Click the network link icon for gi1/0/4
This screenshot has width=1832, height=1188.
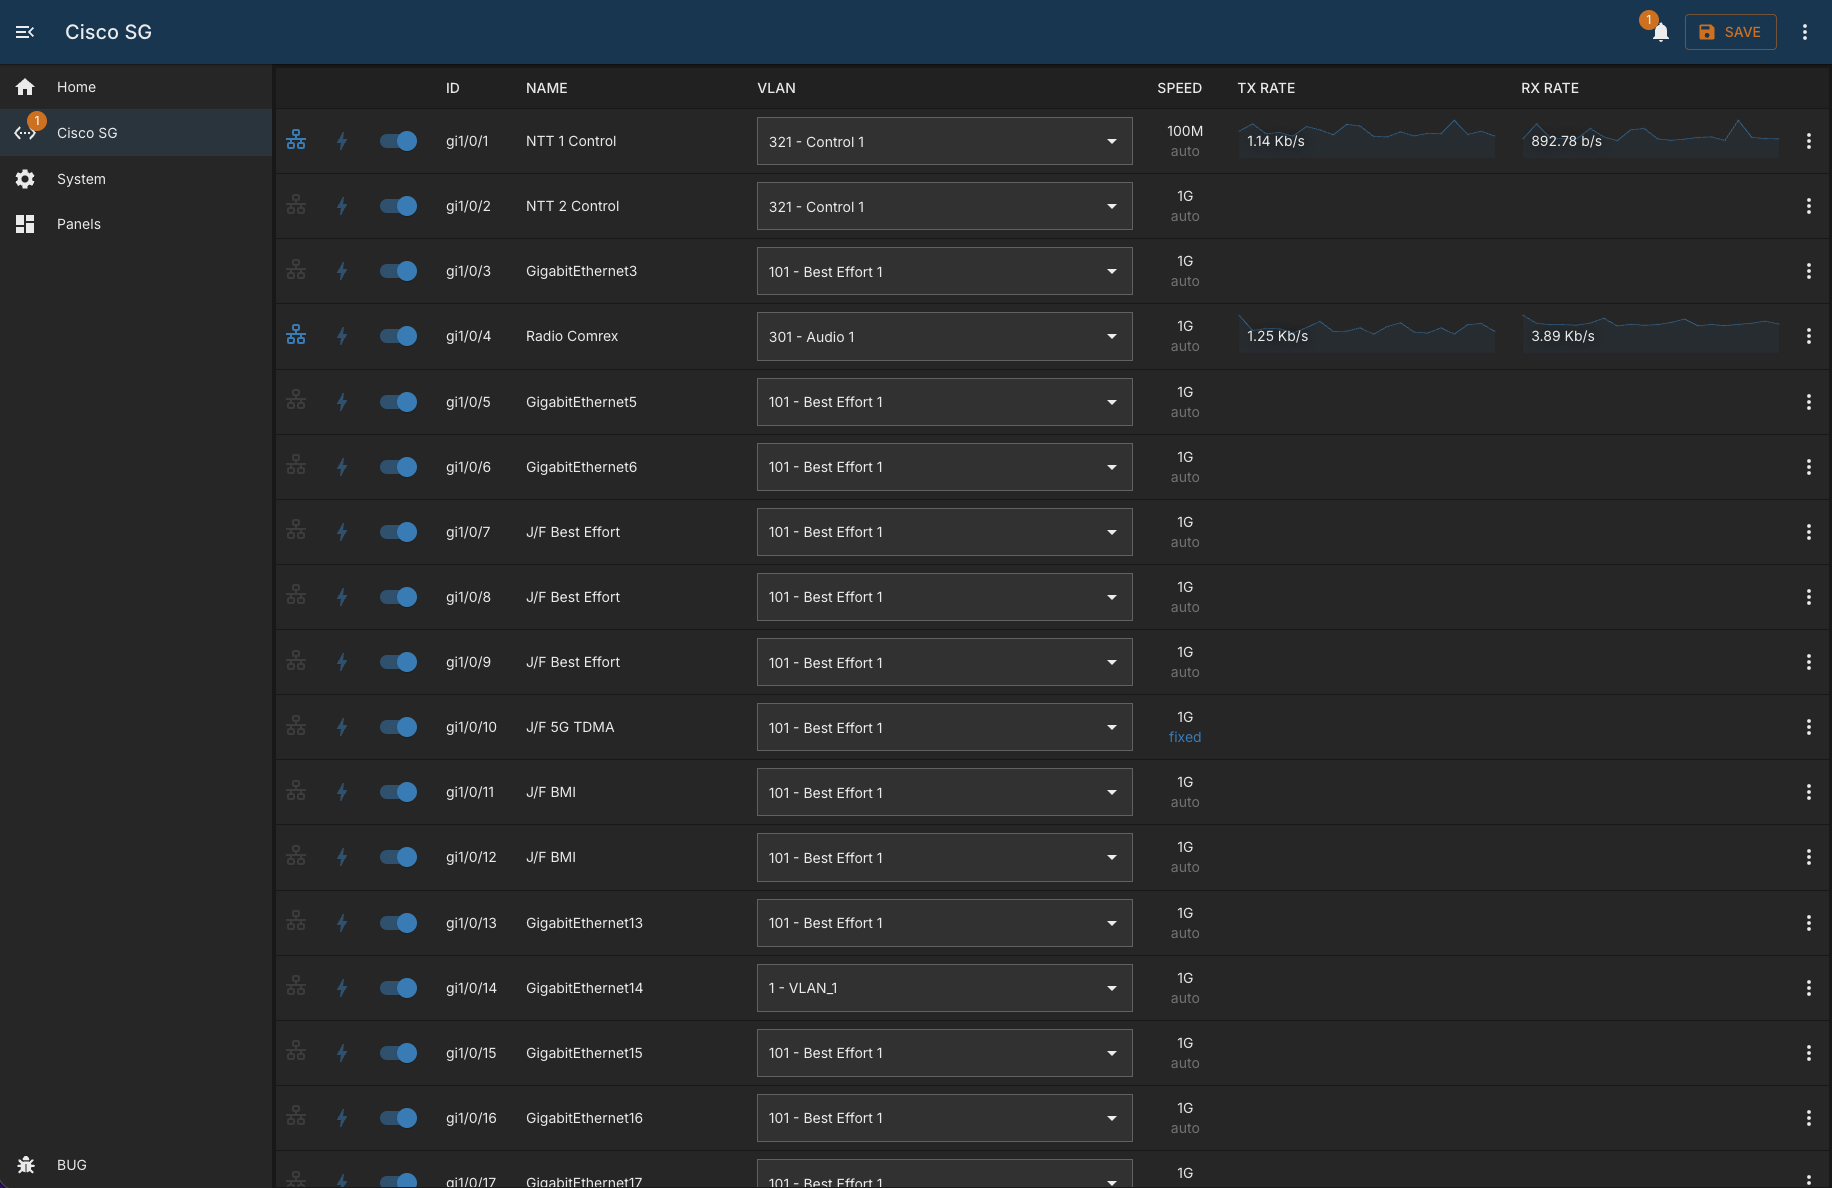coord(296,336)
